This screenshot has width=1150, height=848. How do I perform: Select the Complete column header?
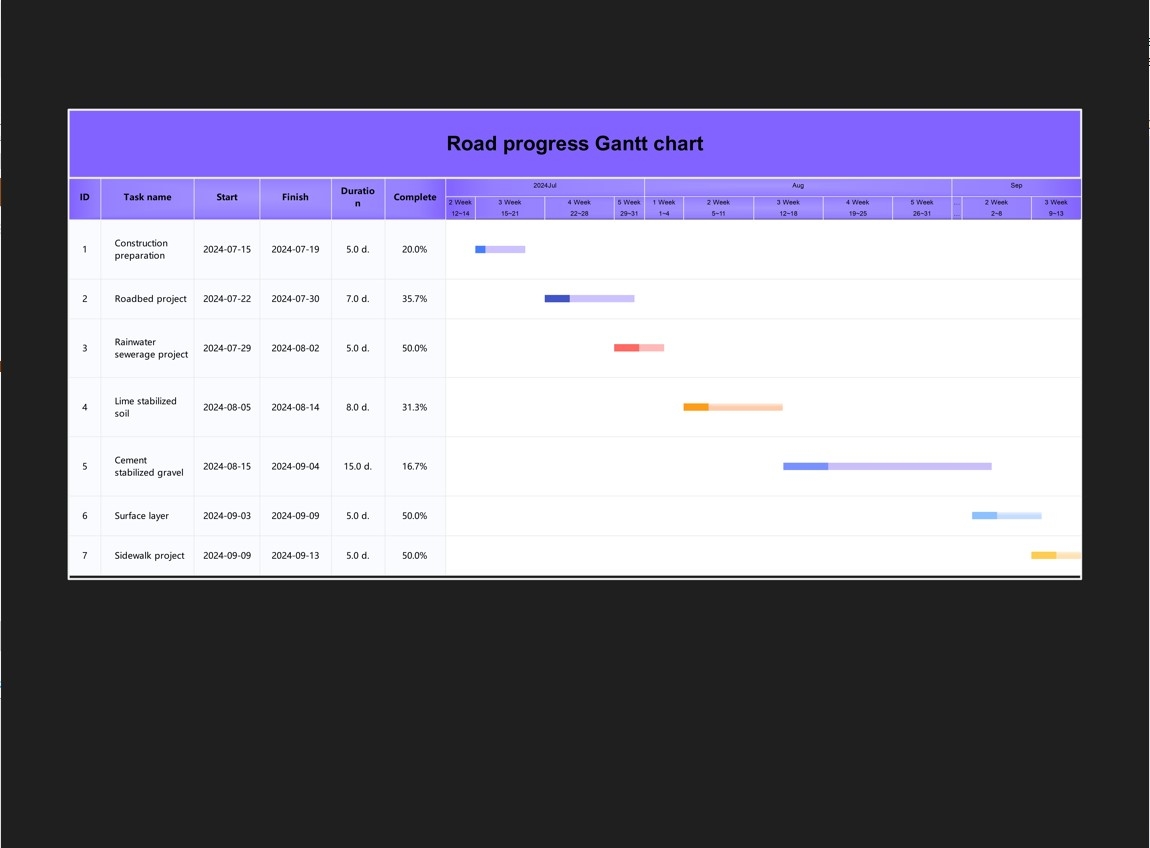point(415,198)
